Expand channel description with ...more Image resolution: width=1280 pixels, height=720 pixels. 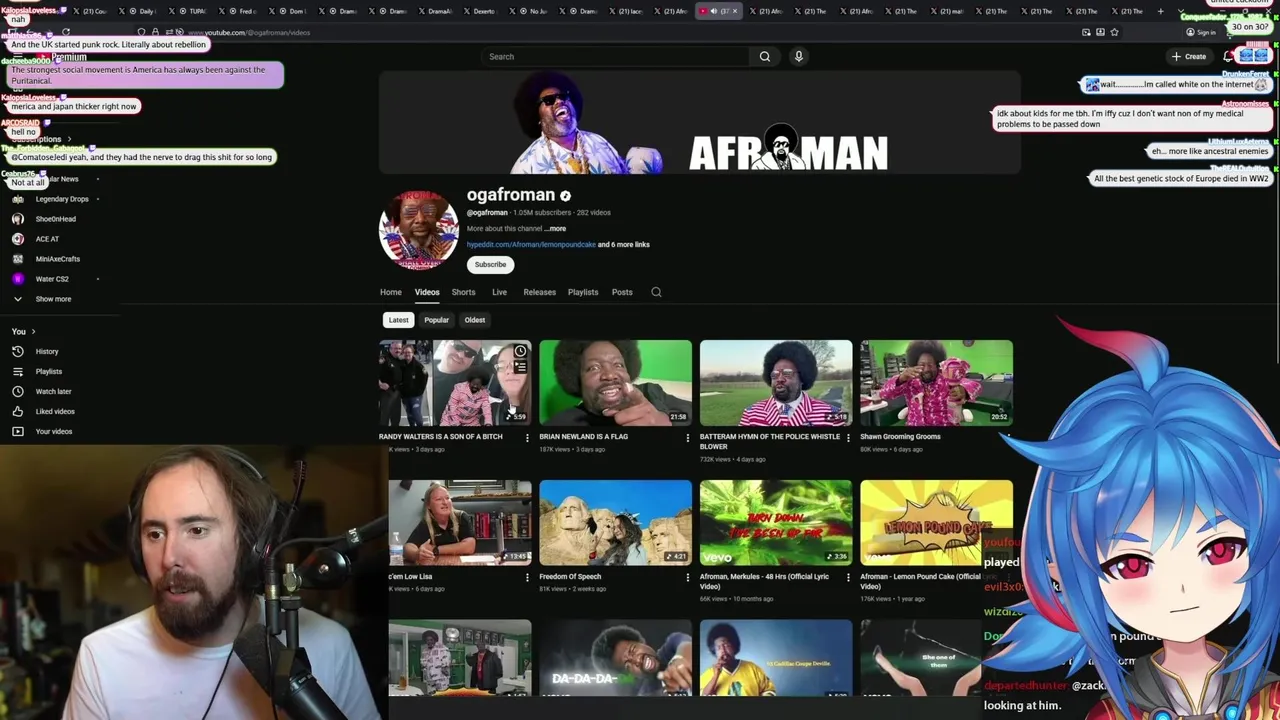555,229
